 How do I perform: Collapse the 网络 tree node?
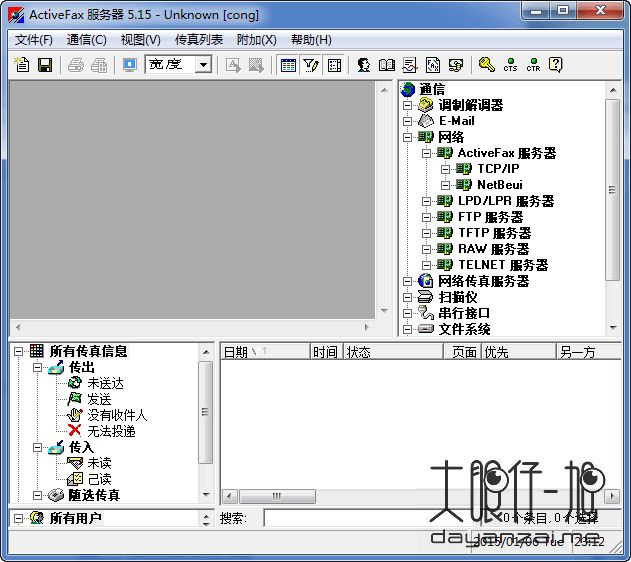pyautogui.click(x=407, y=137)
